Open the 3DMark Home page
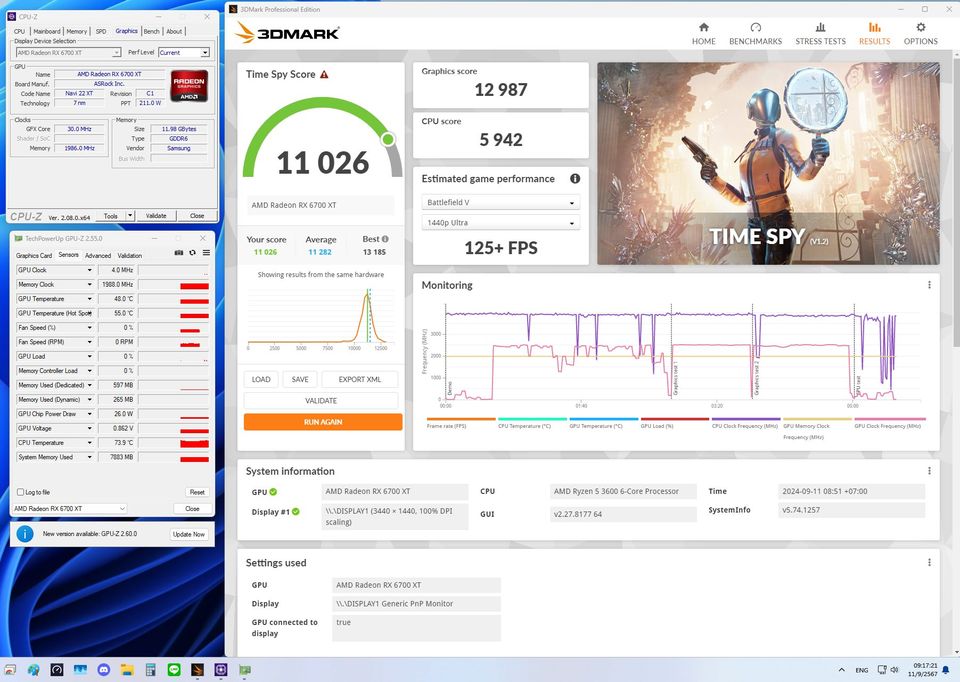The image size is (960, 682). click(703, 34)
